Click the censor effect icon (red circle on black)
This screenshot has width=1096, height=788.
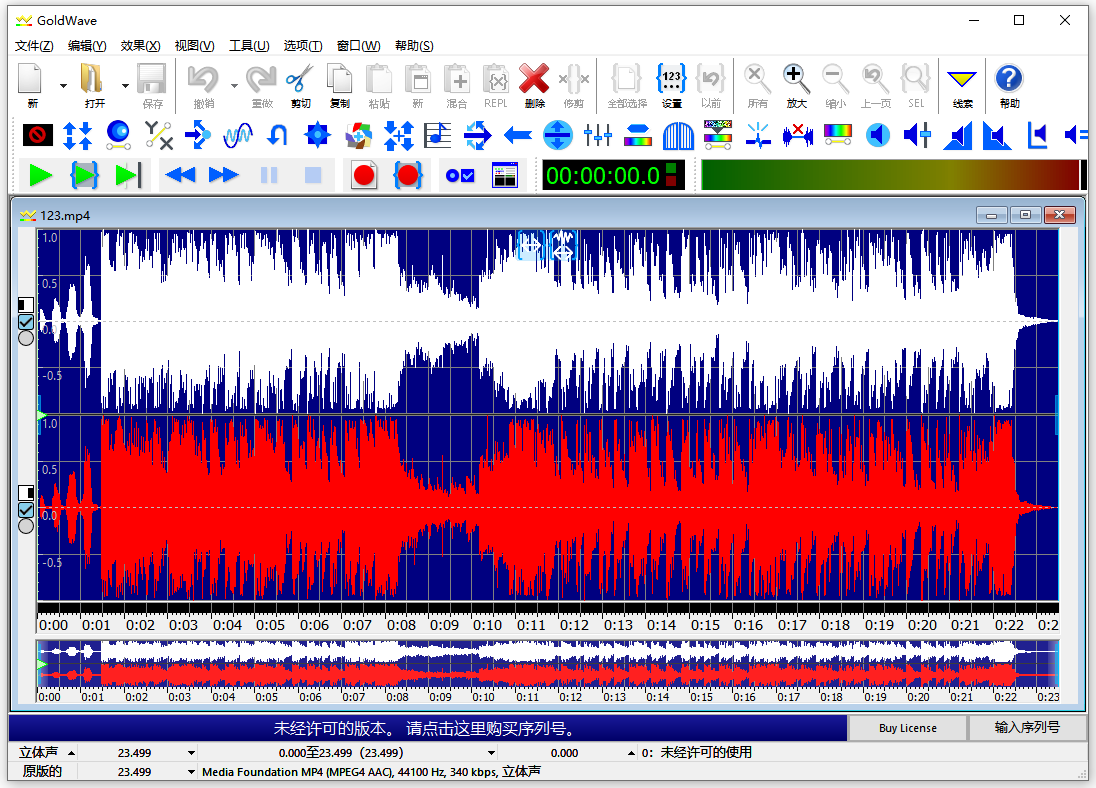point(38,135)
